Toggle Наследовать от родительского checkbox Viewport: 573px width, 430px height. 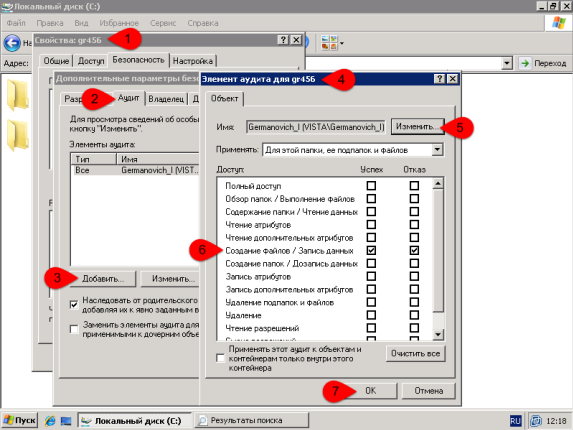(x=74, y=304)
